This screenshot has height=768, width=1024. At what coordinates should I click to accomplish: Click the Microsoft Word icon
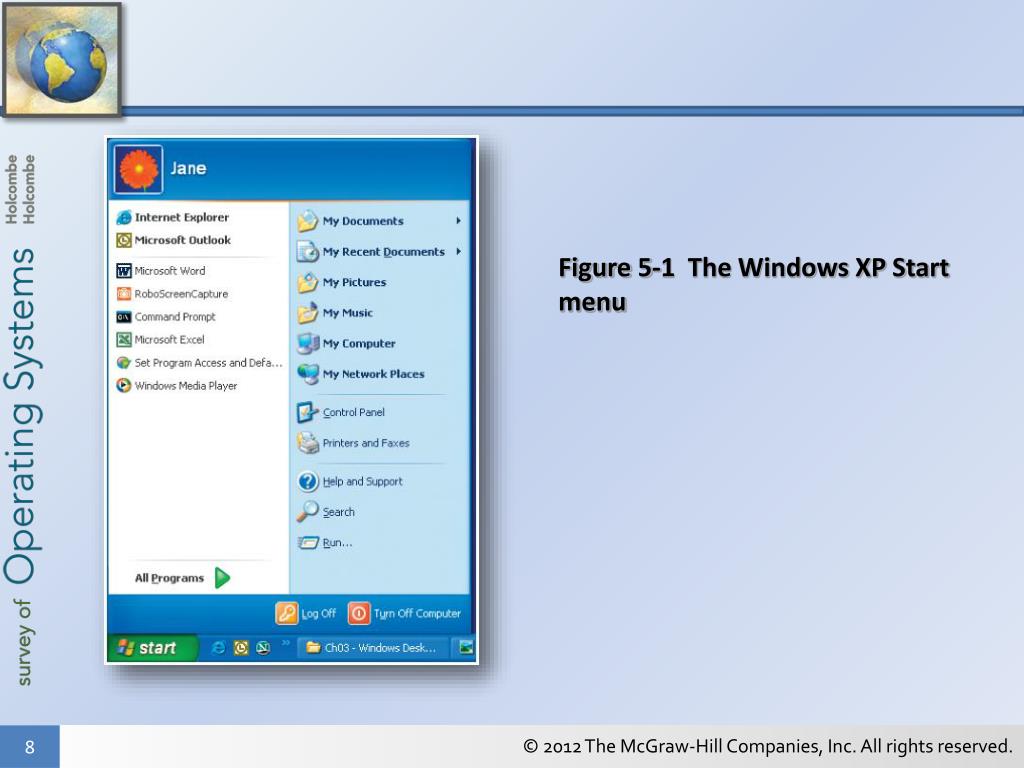click(x=123, y=271)
